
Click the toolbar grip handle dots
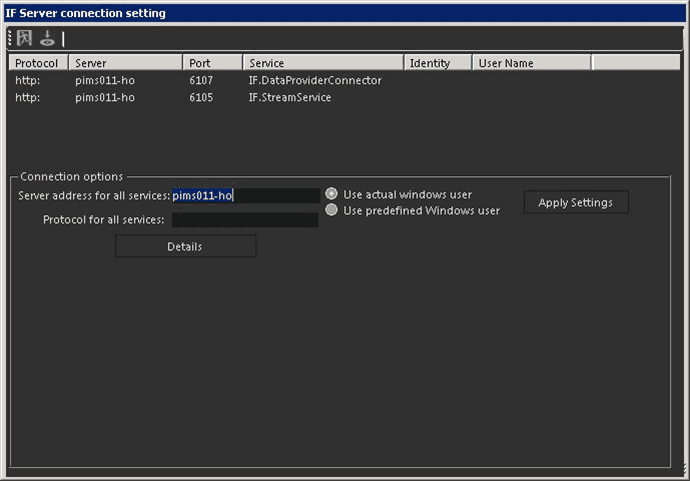(10, 38)
